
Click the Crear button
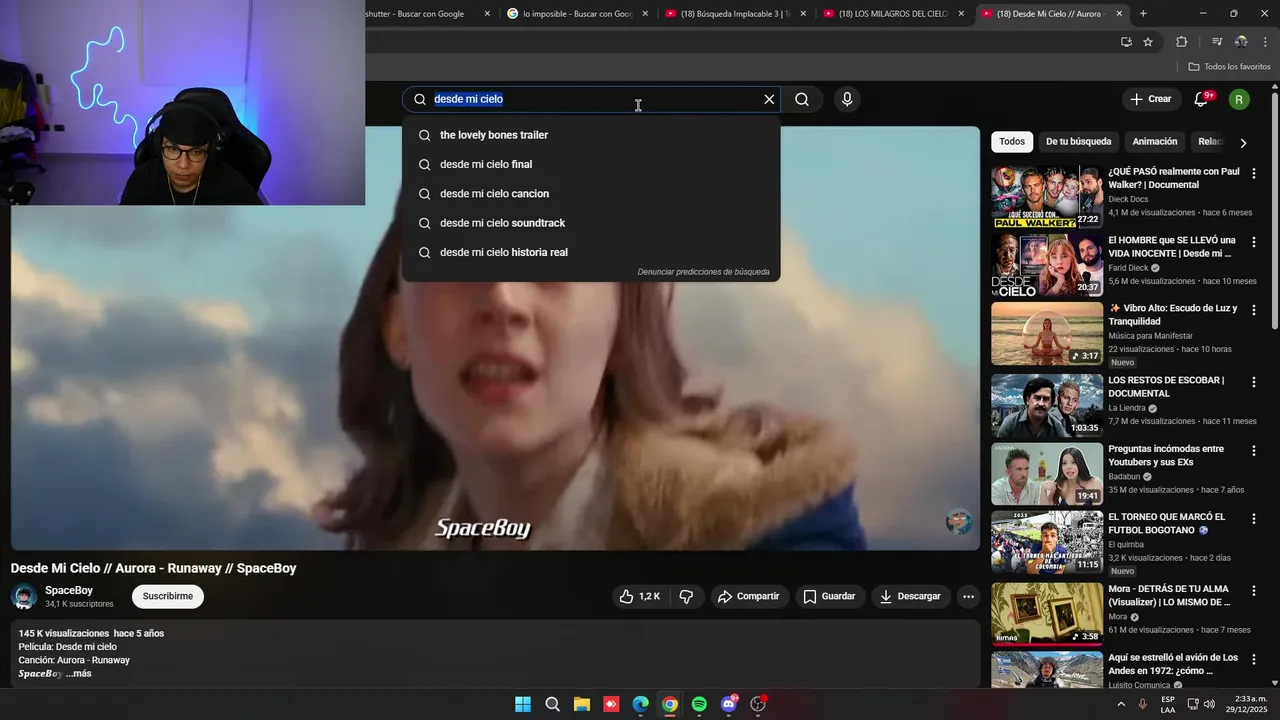[x=1150, y=99]
